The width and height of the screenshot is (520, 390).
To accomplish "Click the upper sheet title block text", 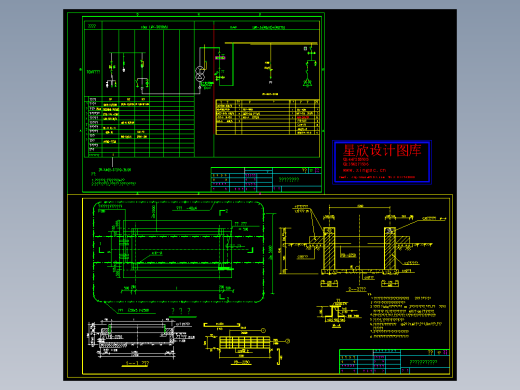I will tap(289, 180).
